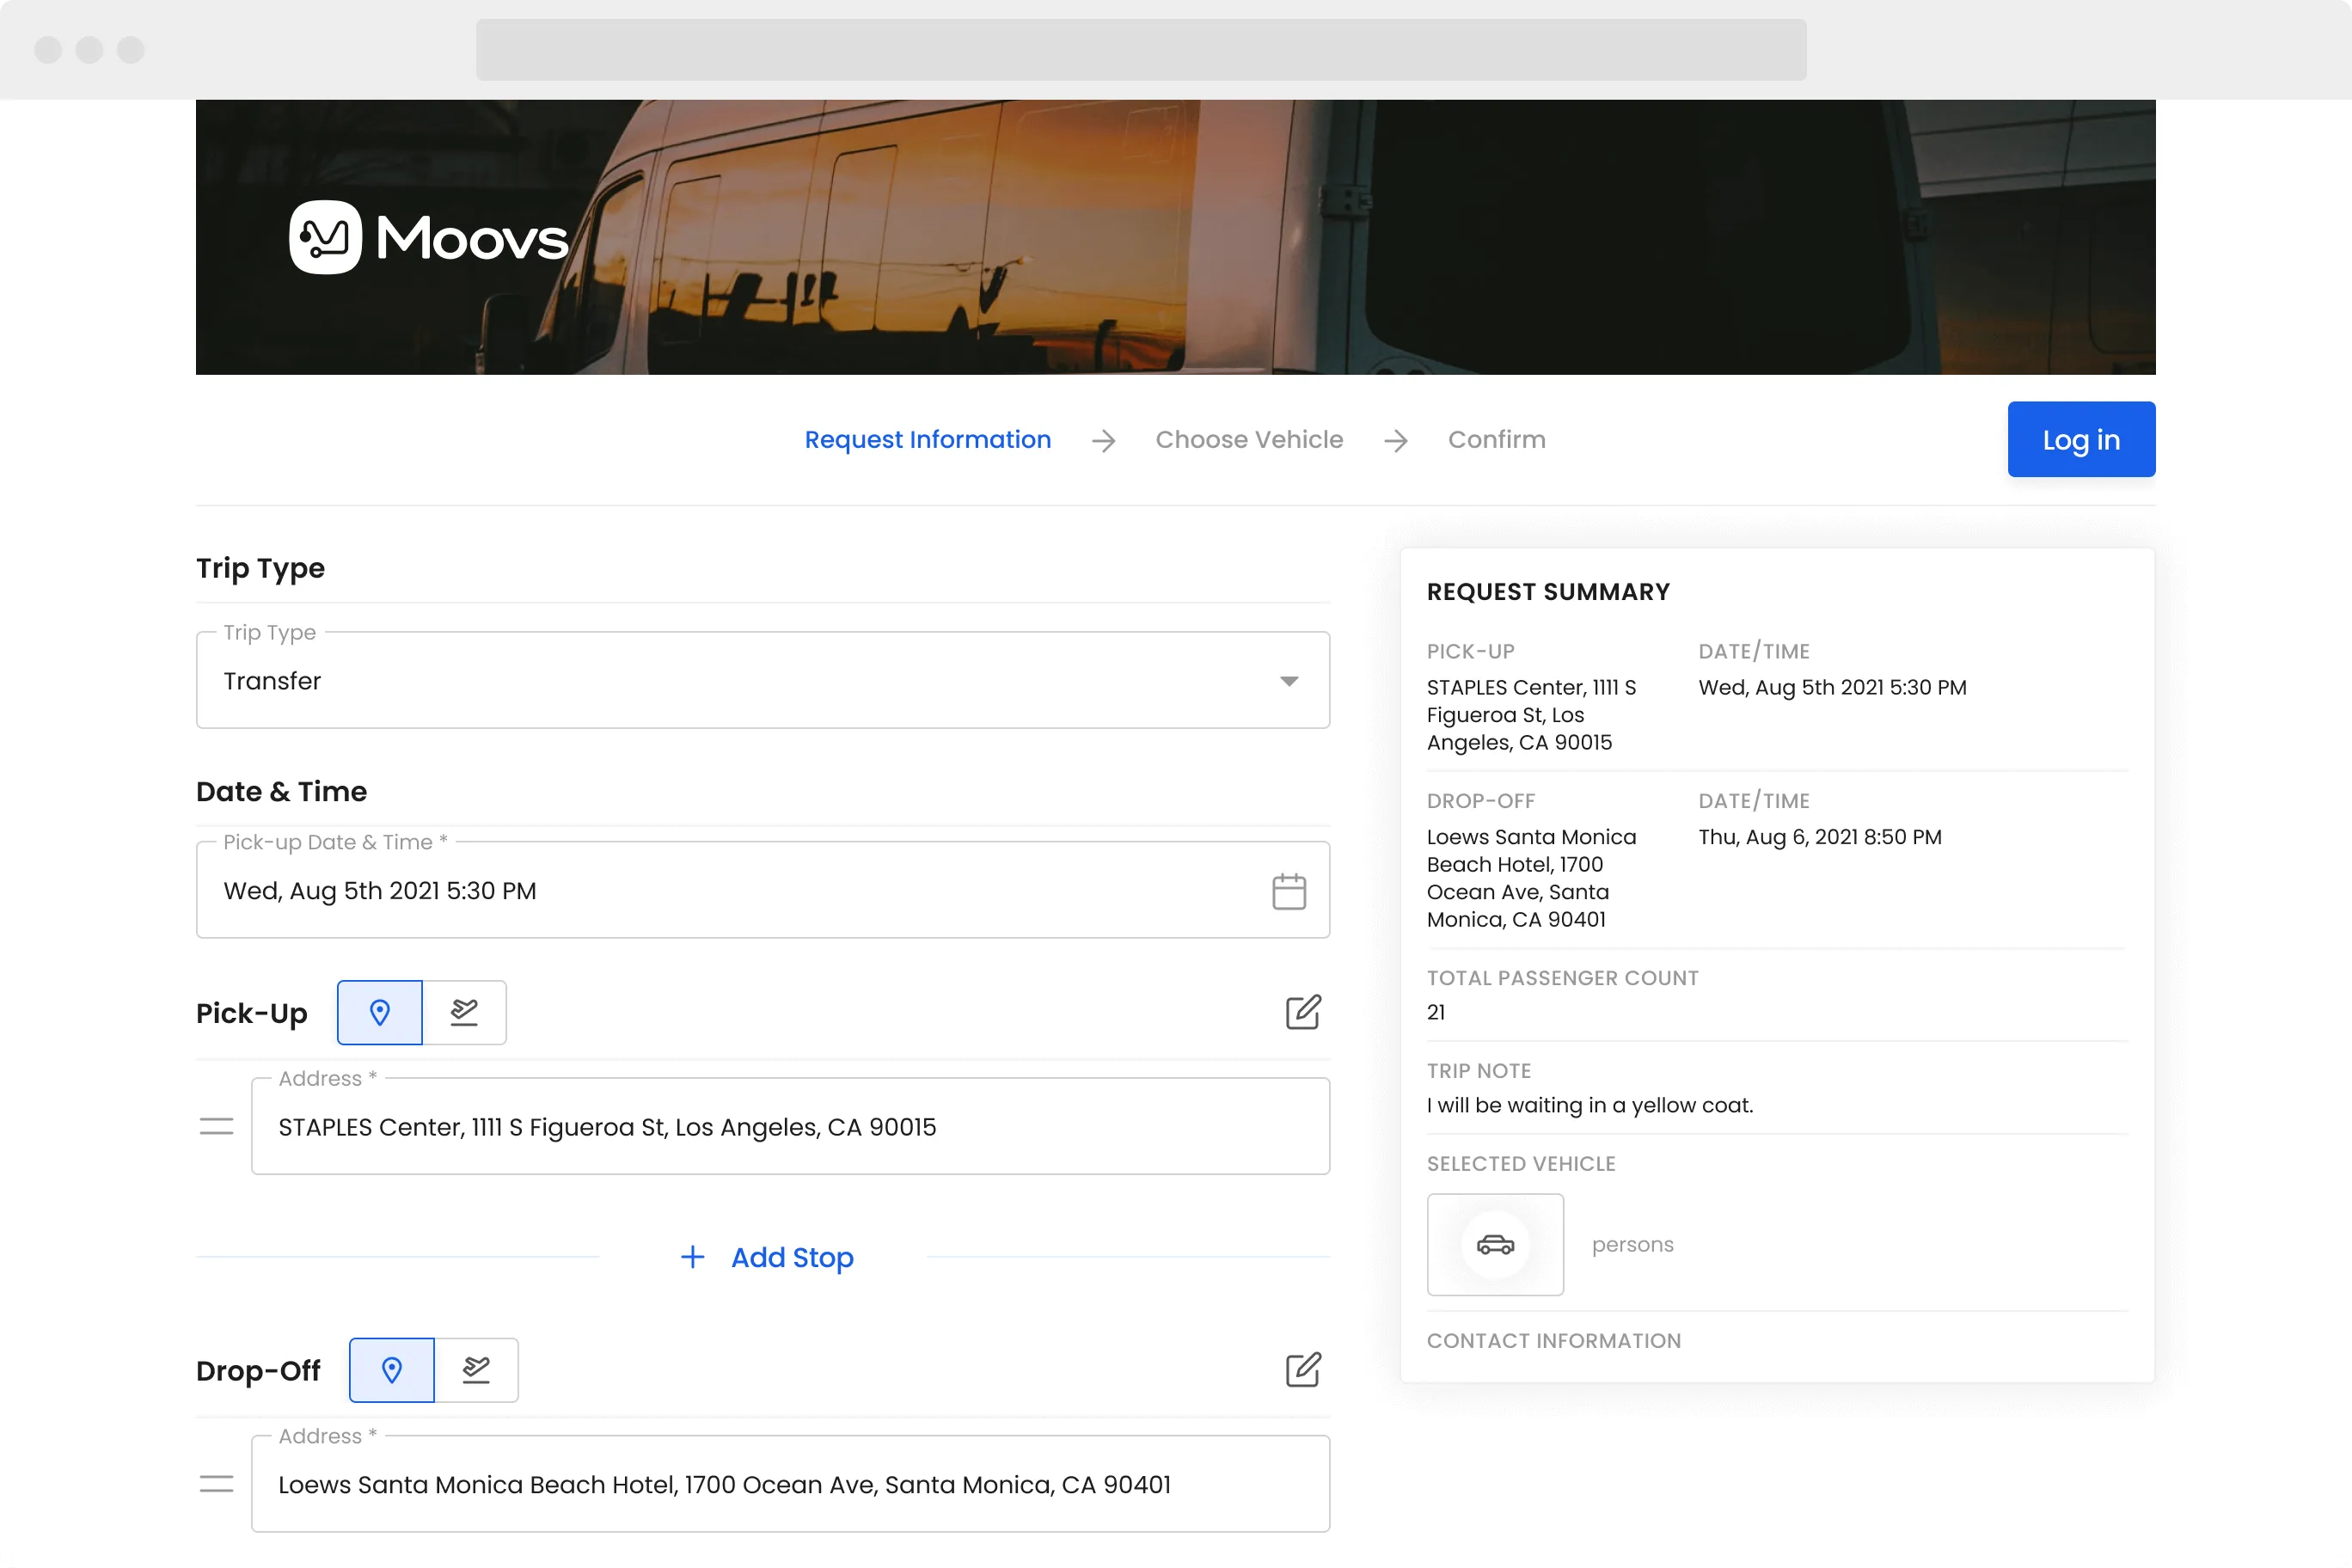Click summary pick-up address 'STAPLES Center, 1111 S Figueroa St'
2352x1568 pixels.
pos(1532,714)
